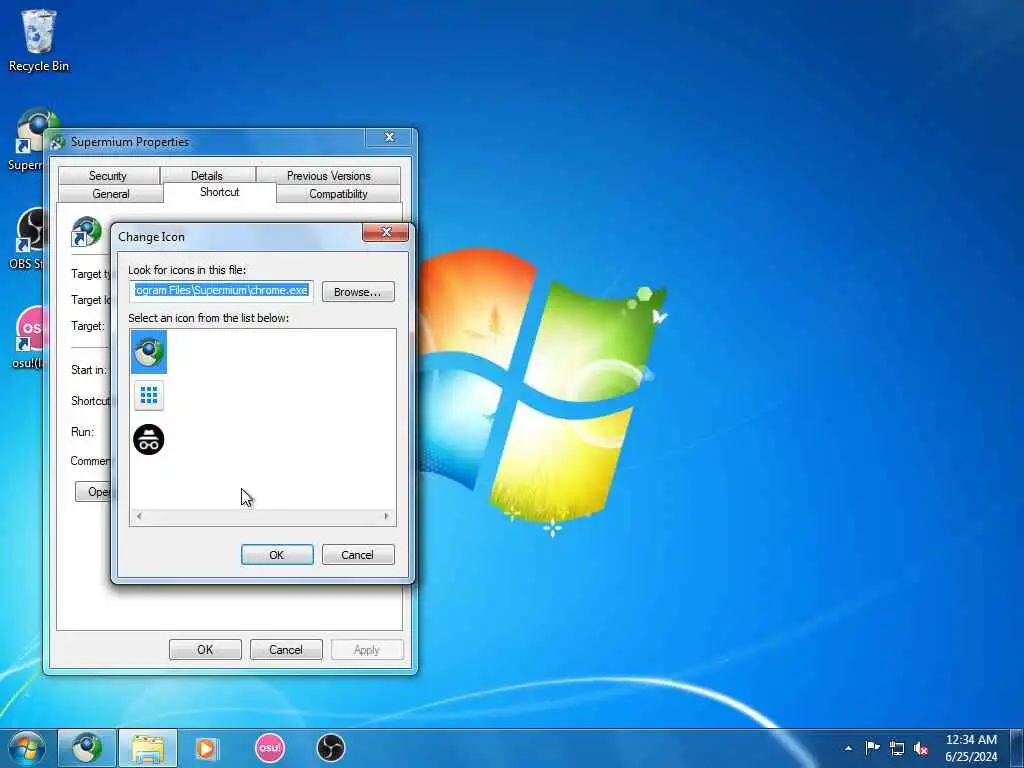Click the Browse... button
The image size is (1024, 768).
tap(358, 292)
